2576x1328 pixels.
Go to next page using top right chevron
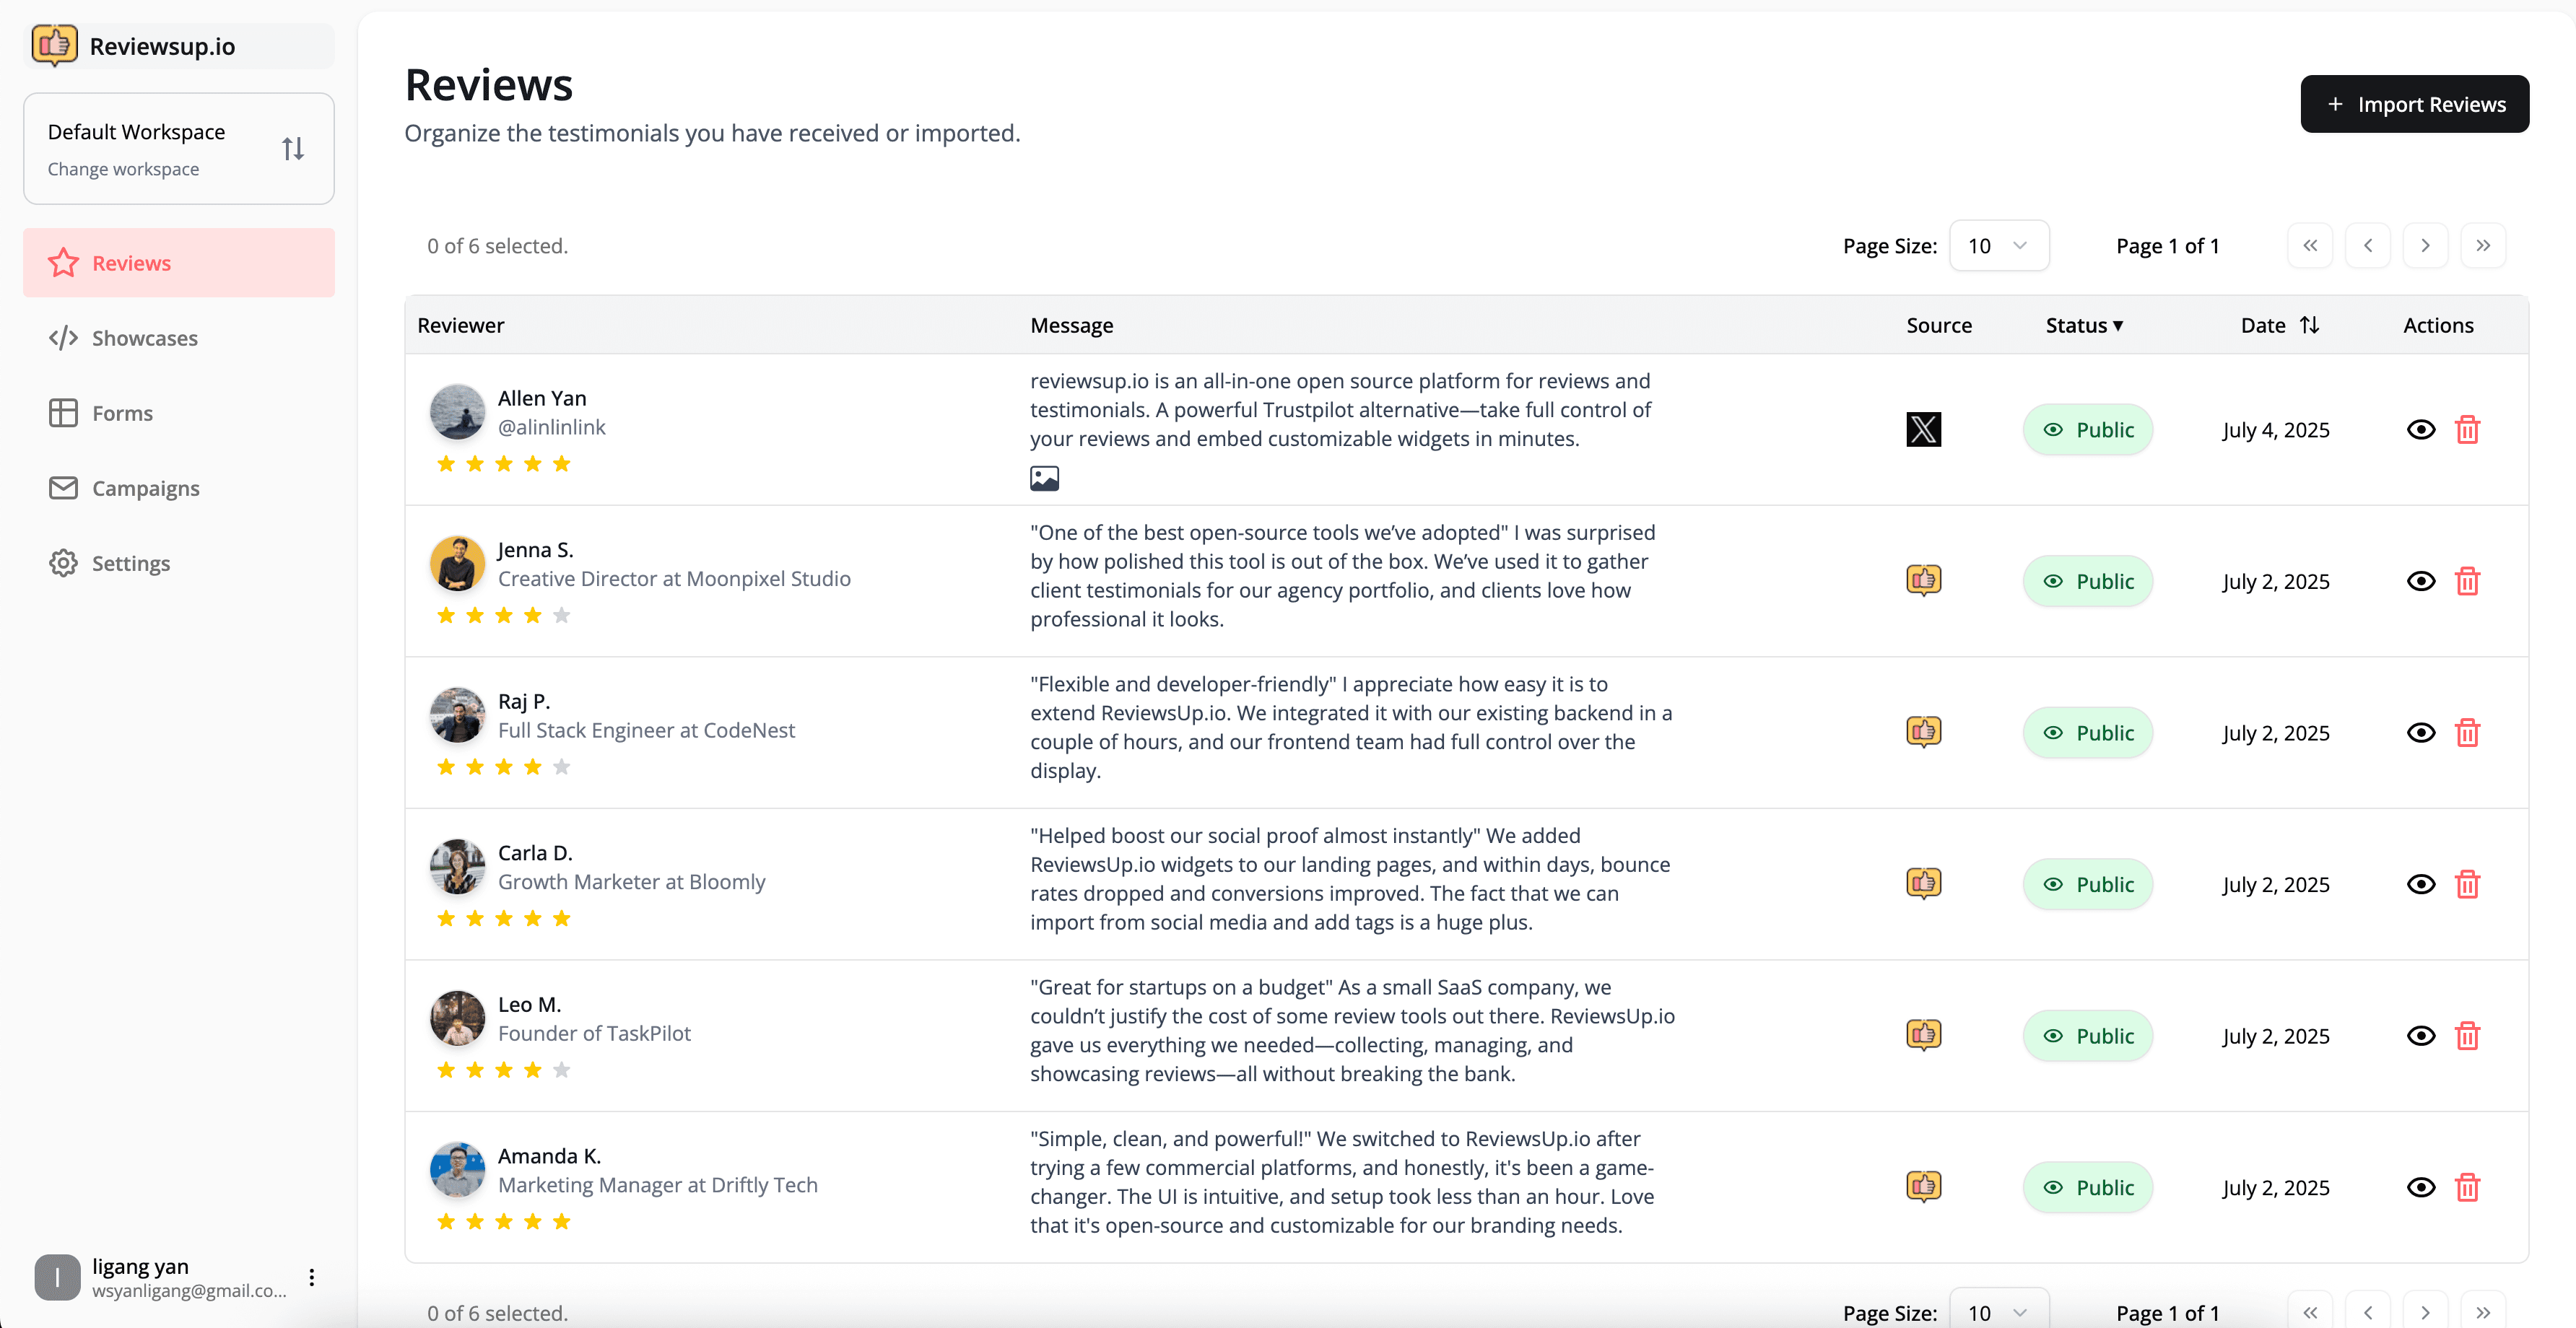tap(2425, 246)
